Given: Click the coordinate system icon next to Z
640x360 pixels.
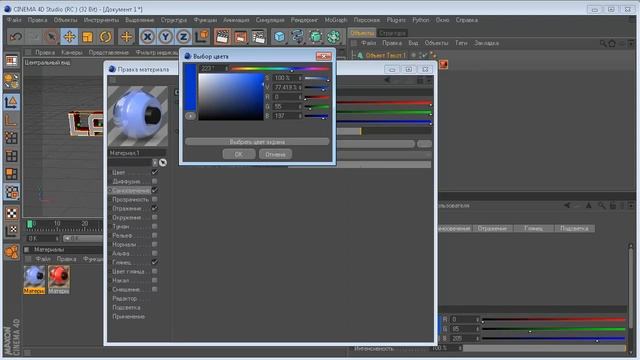Looking at the screenshot, I should [x=201, y=37].
